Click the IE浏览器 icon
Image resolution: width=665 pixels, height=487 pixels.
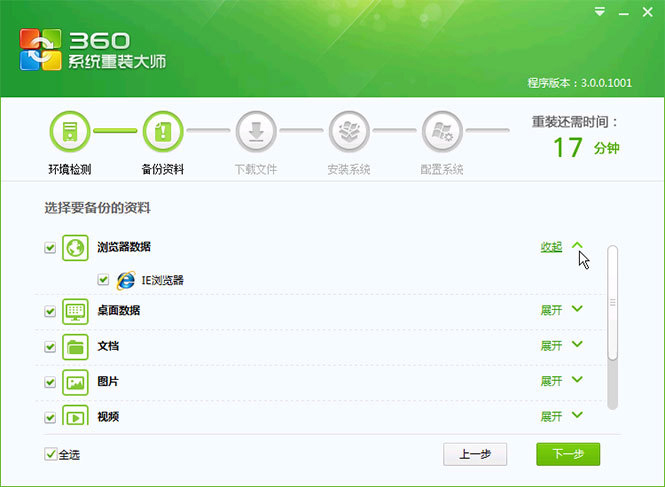pyautogui.click(x=126, y=280)
